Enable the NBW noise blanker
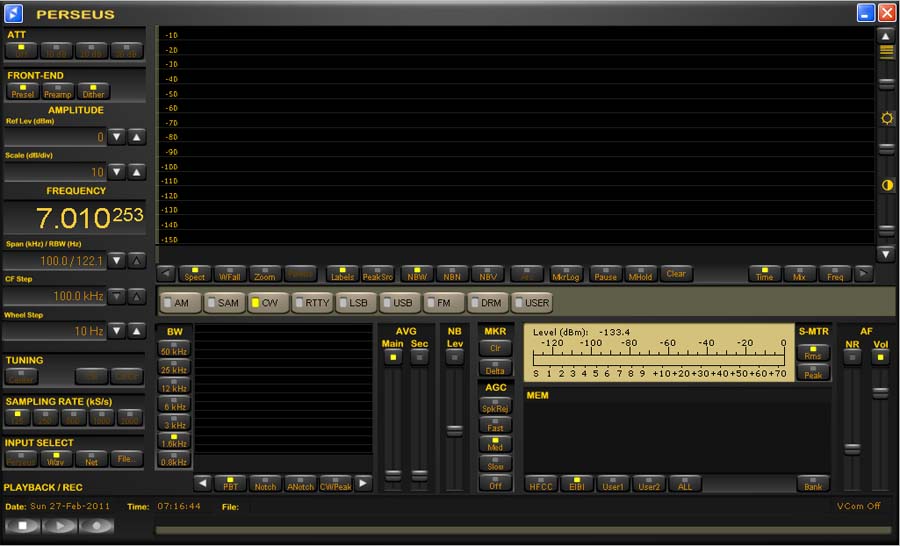The width and height of the screenshot is (900, 546). (x=417, y=274)
